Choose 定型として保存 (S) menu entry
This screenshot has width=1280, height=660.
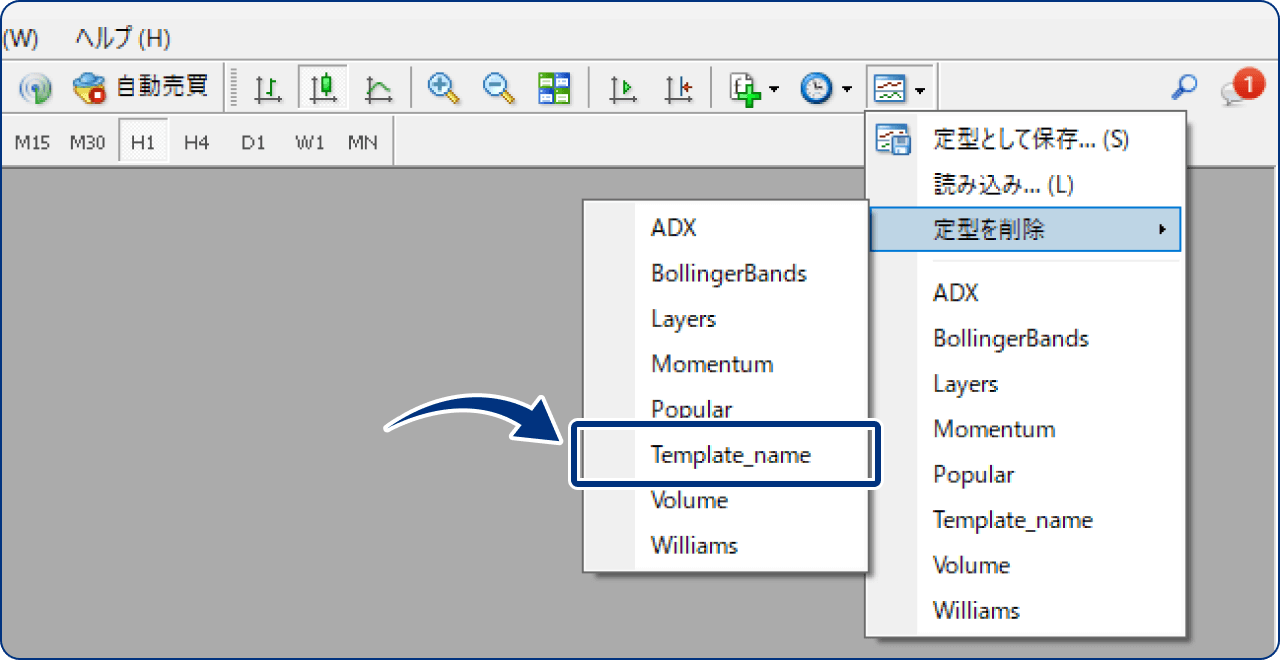[1030, 139]
